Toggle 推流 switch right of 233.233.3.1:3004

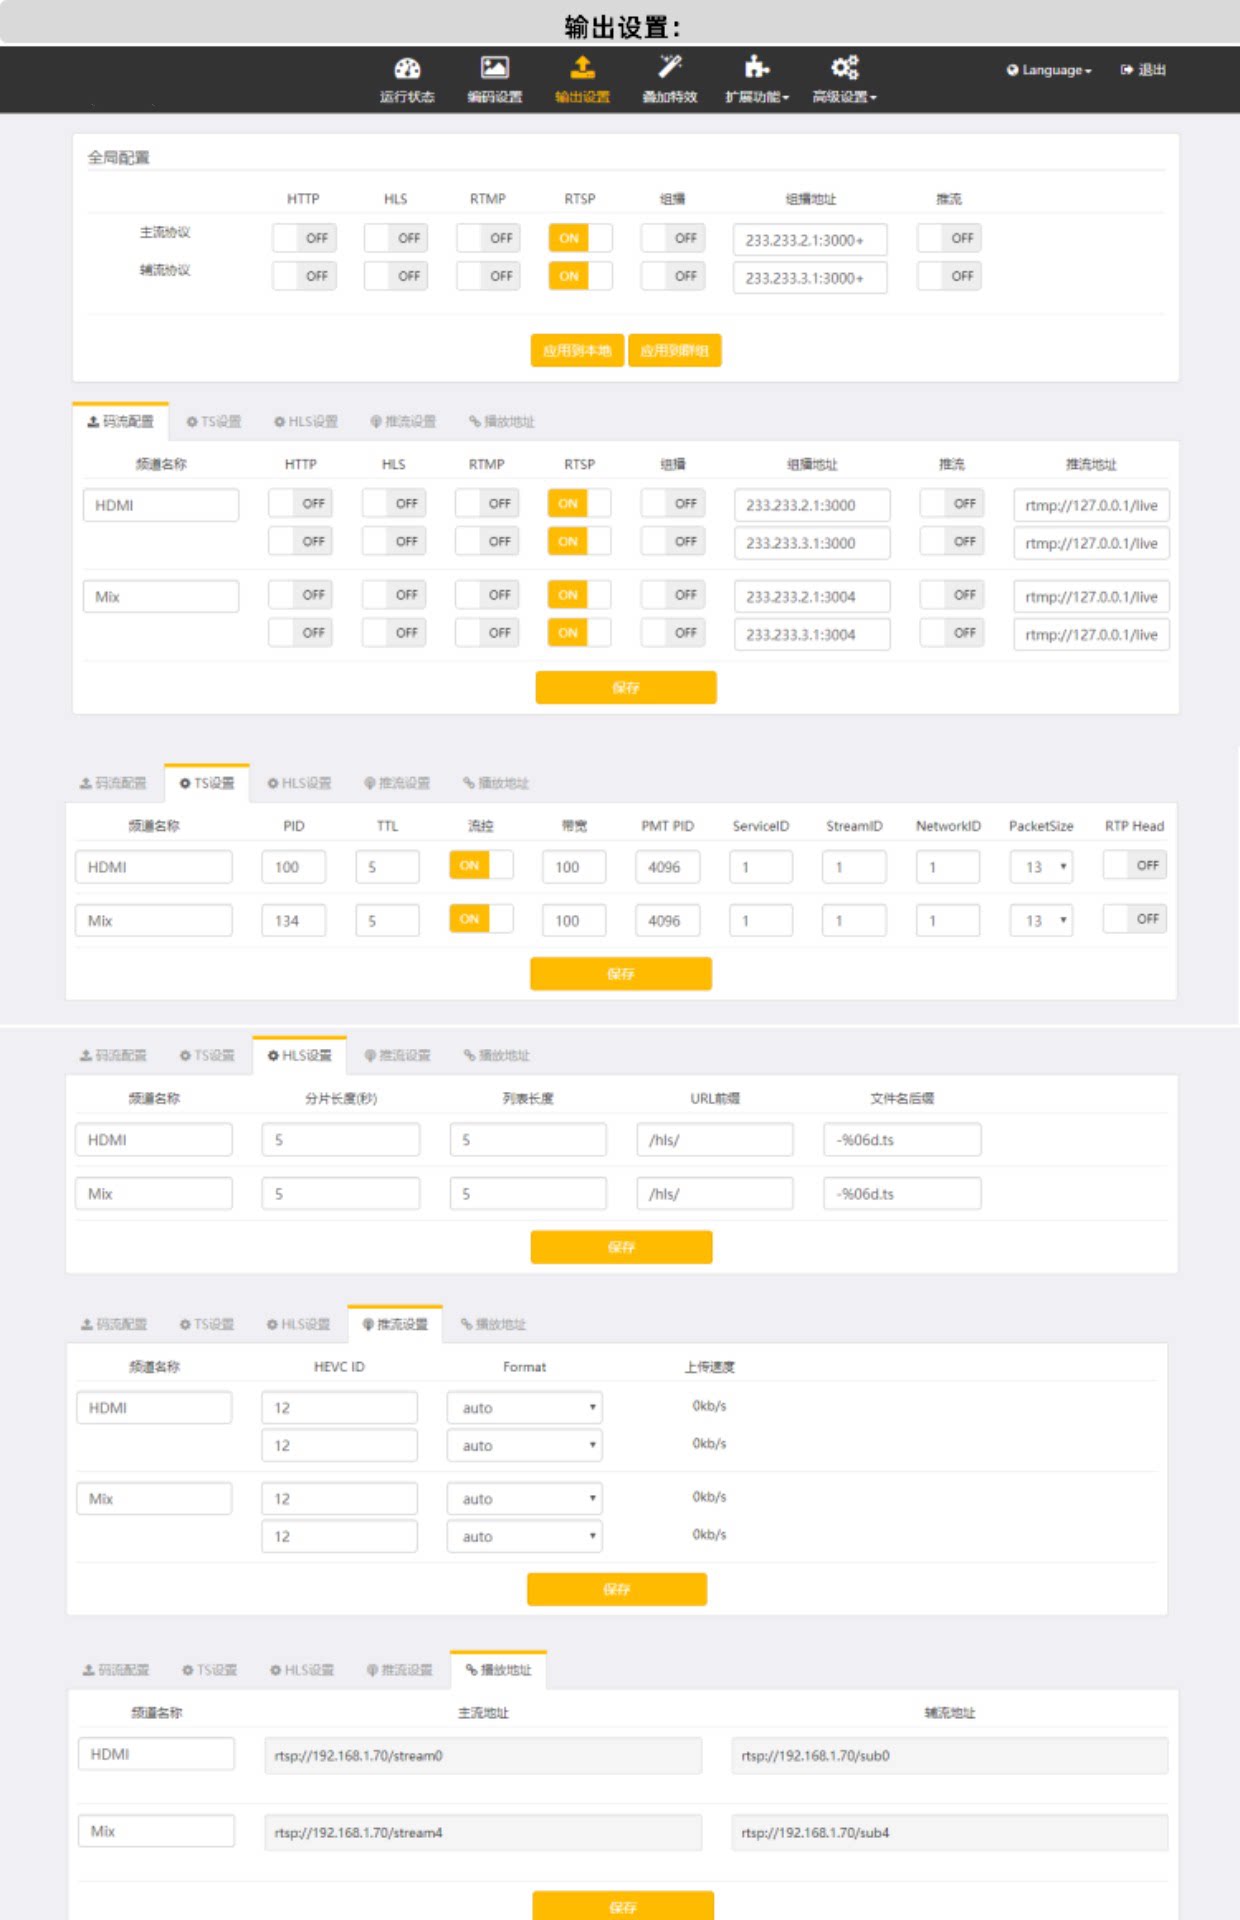click(951, 633)
